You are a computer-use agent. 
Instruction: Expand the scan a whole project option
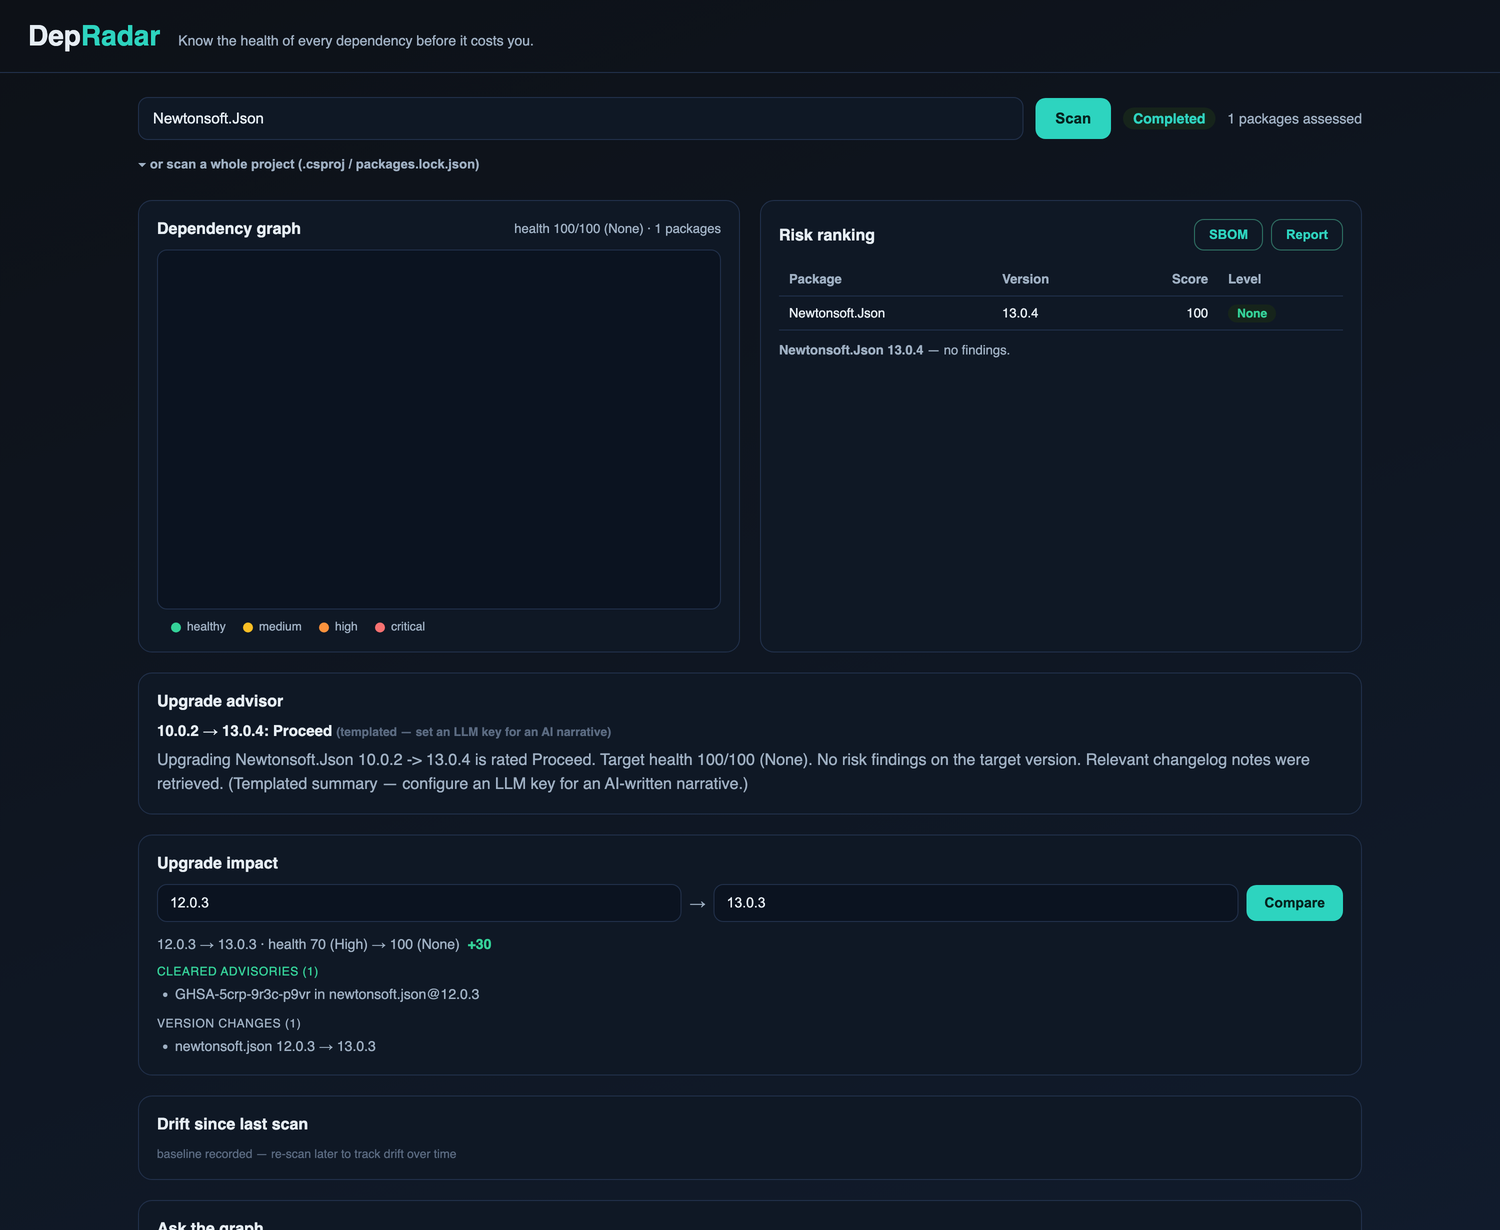(x=309, y=164)
